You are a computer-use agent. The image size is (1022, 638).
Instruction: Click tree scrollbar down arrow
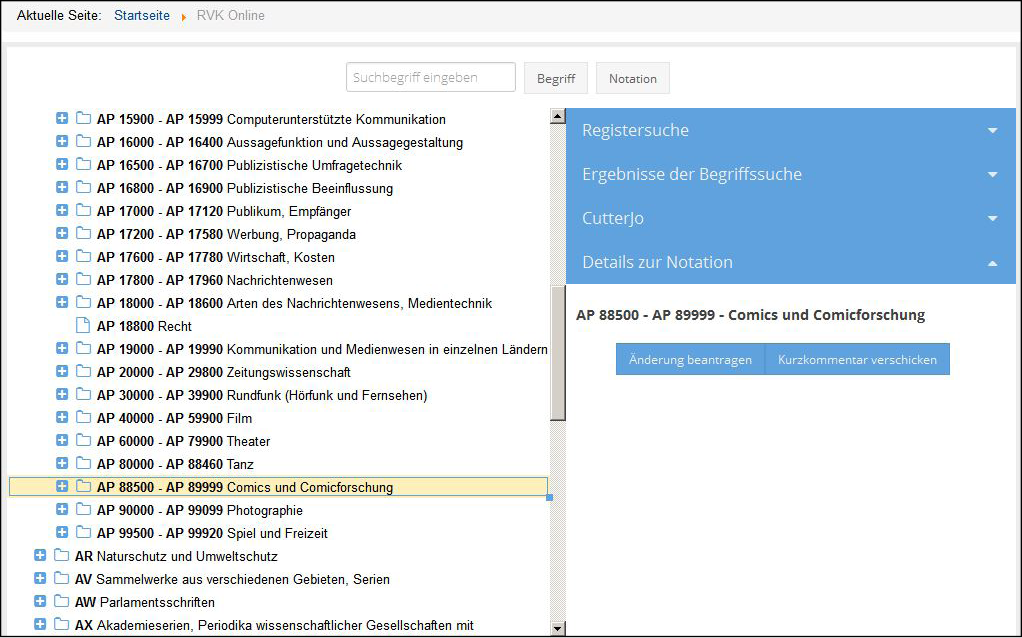tap(558, 629)
